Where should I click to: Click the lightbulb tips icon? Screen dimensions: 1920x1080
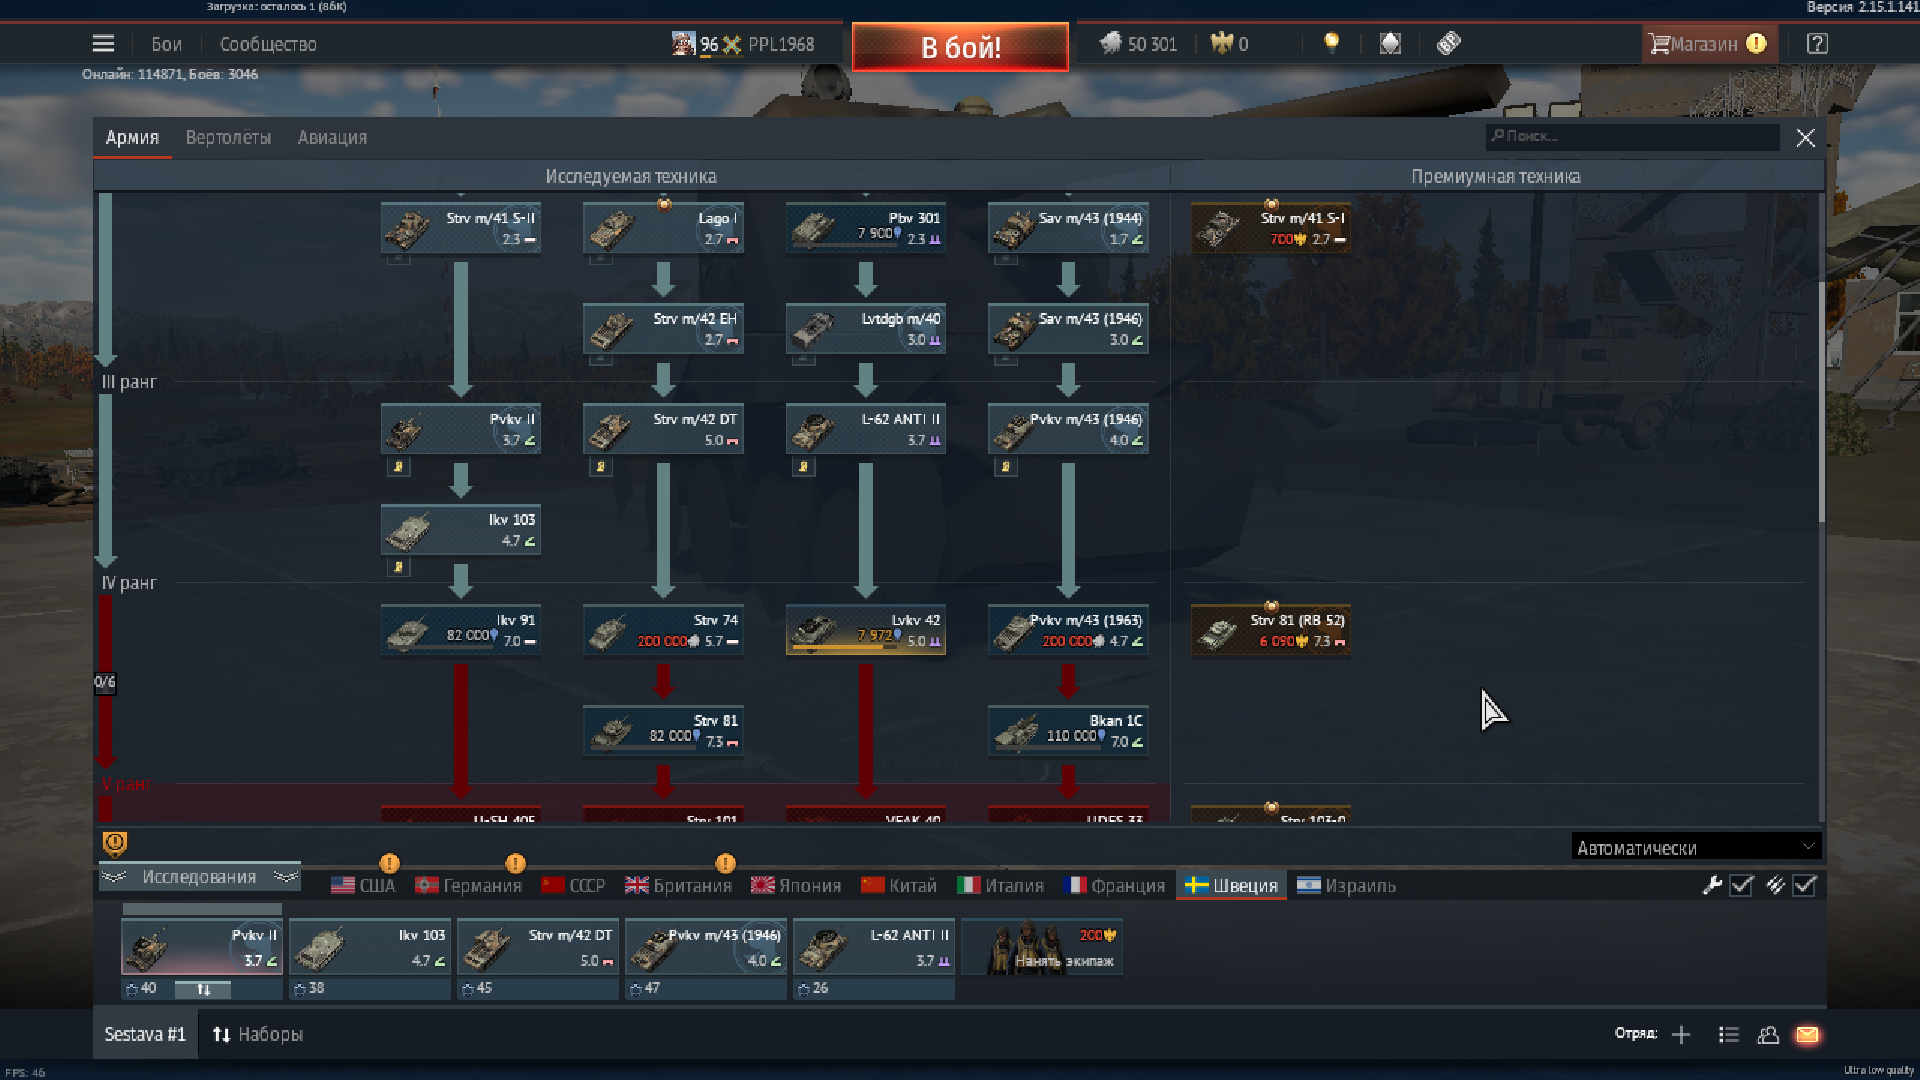(x=1331, y=43)
